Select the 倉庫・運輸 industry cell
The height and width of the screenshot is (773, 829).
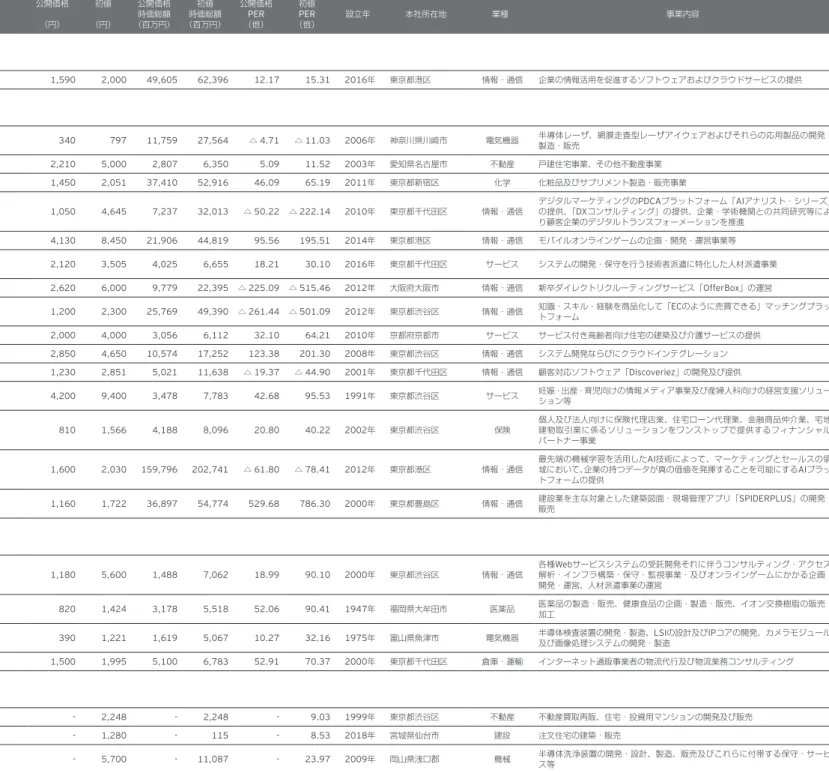pyautogui.click(x=502, y=662)
